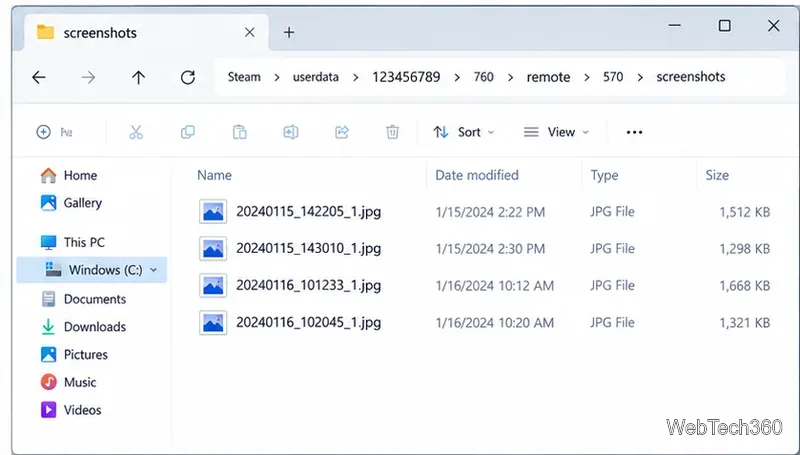Navigate to remote breadcrumb folder

(x=548, y=77)
